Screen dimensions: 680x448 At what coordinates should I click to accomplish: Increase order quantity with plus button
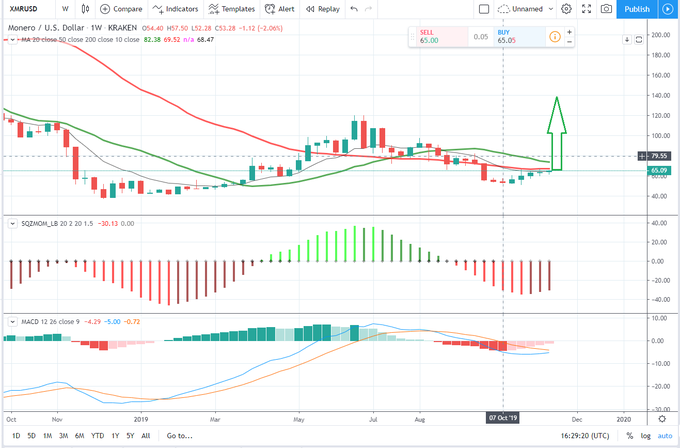tap(569, 32)
